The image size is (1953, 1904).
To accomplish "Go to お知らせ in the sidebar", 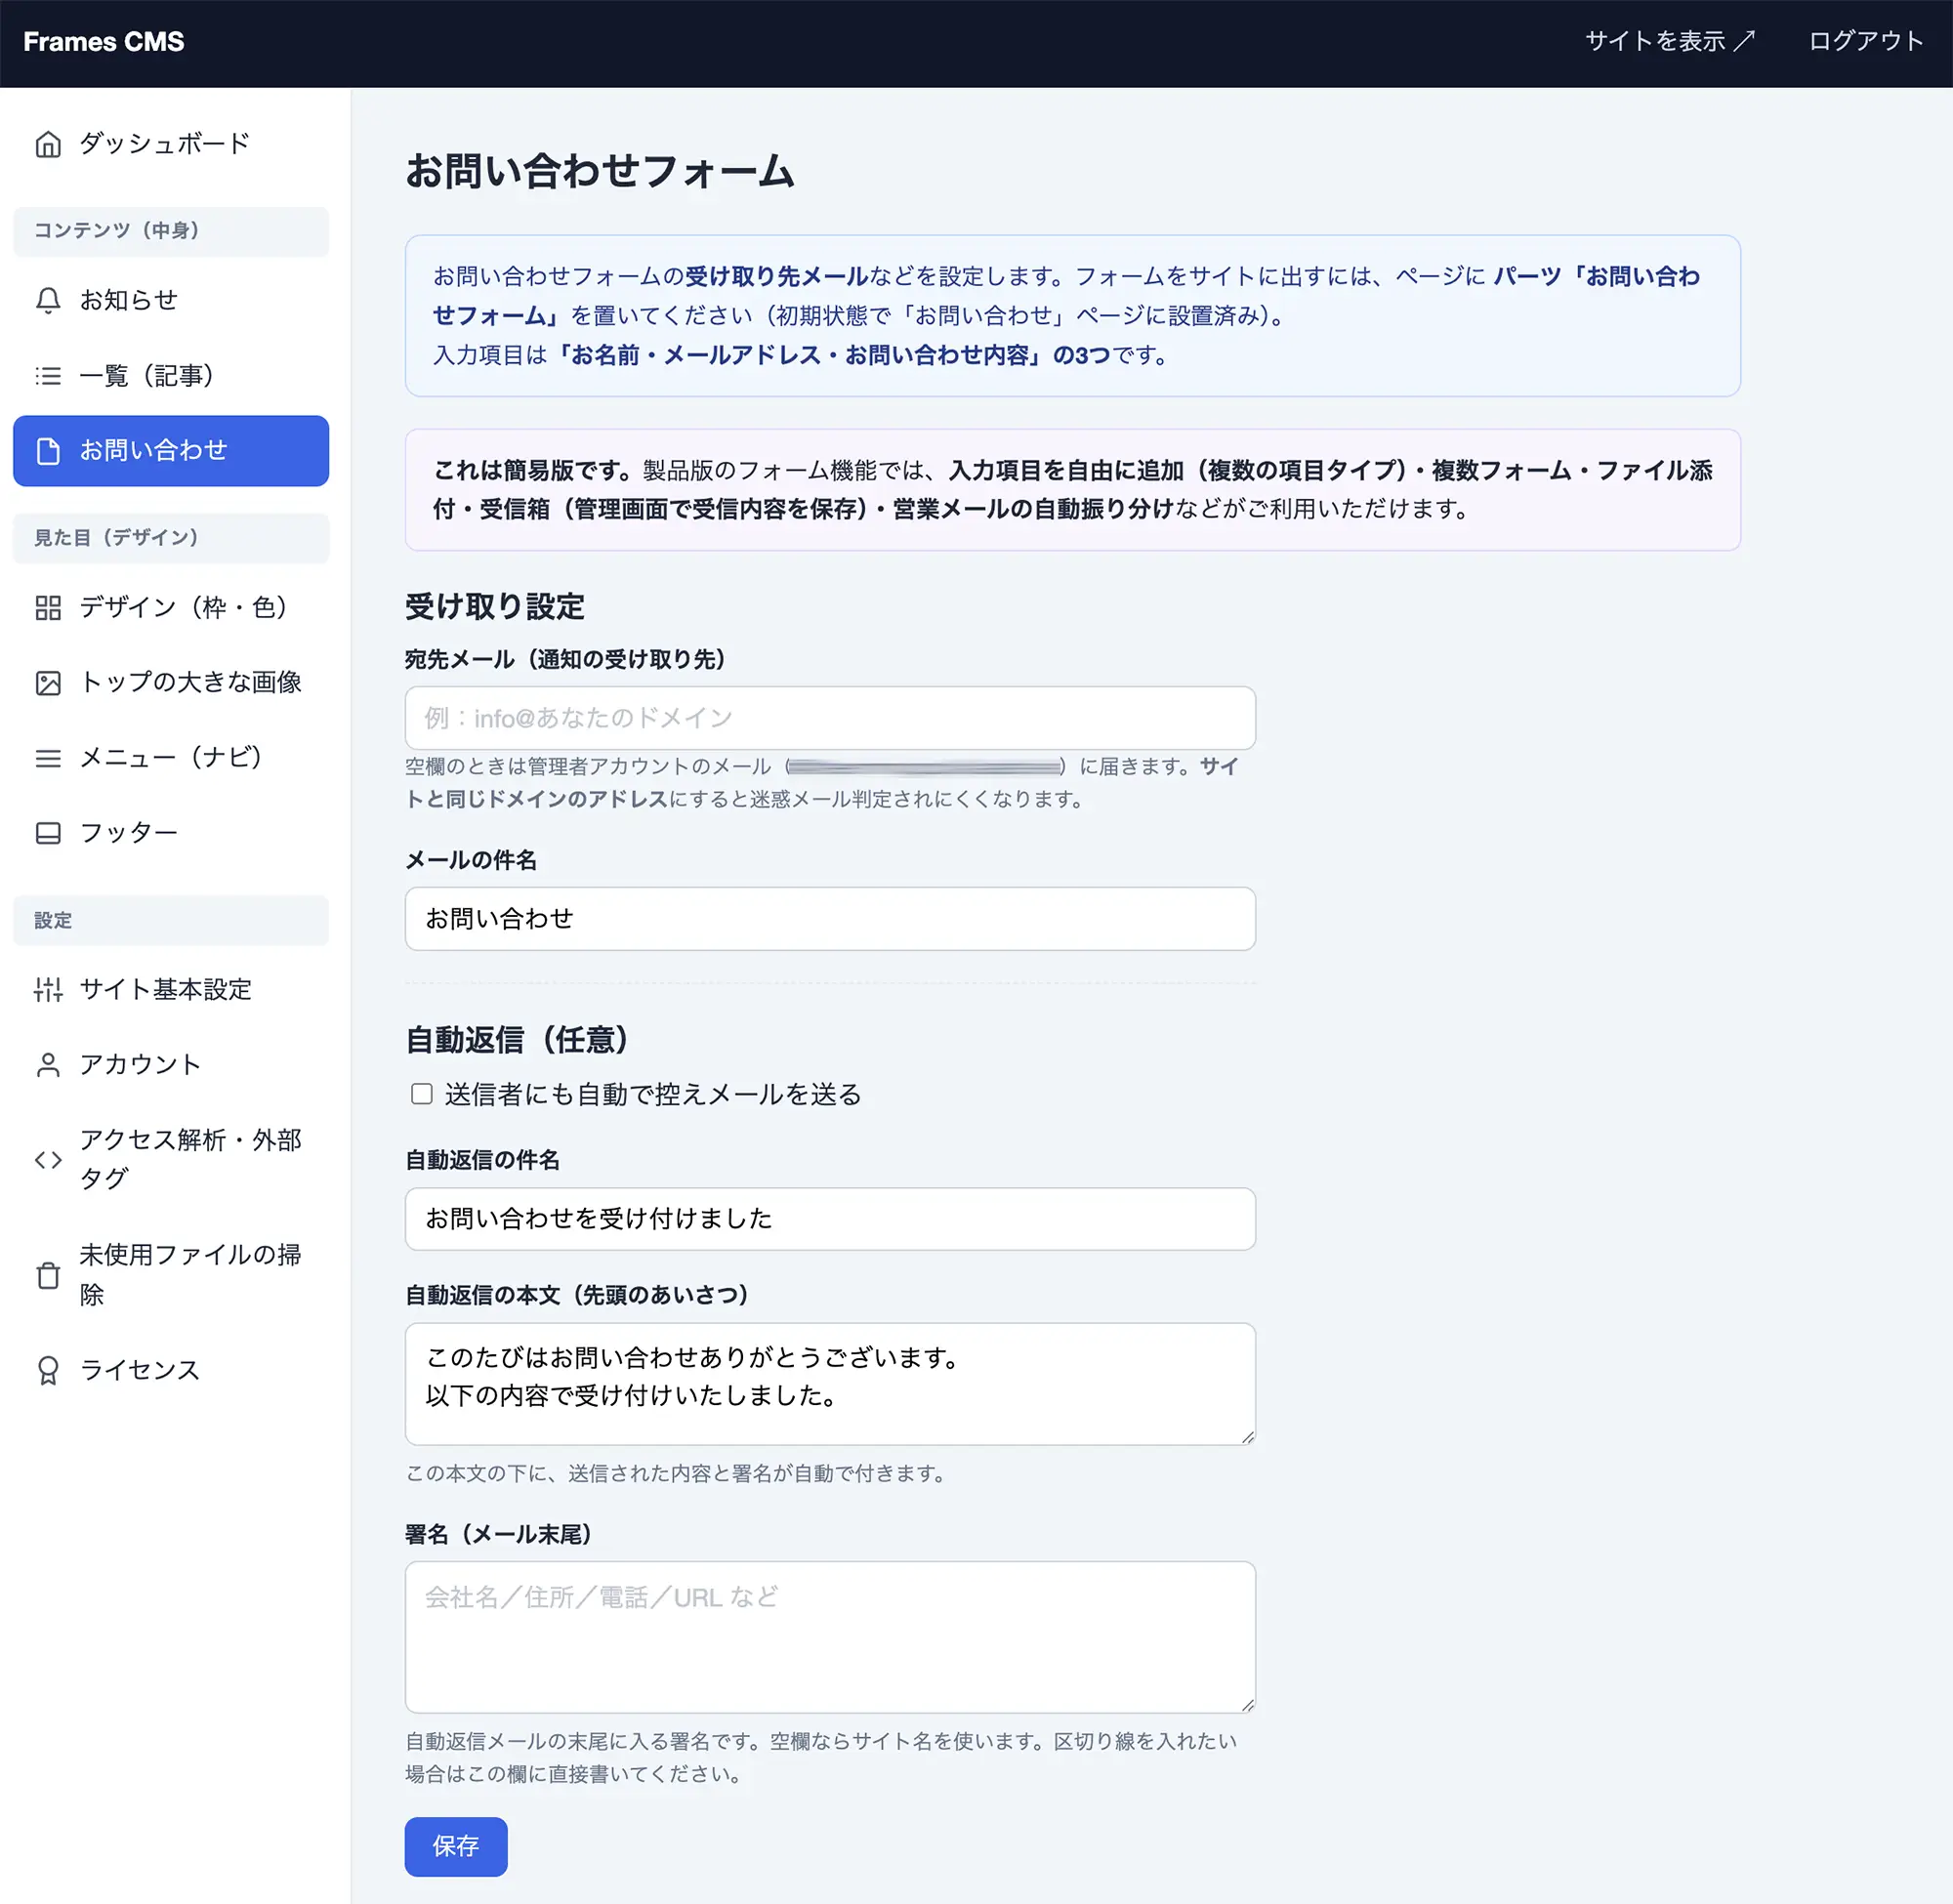I will 171,300.
